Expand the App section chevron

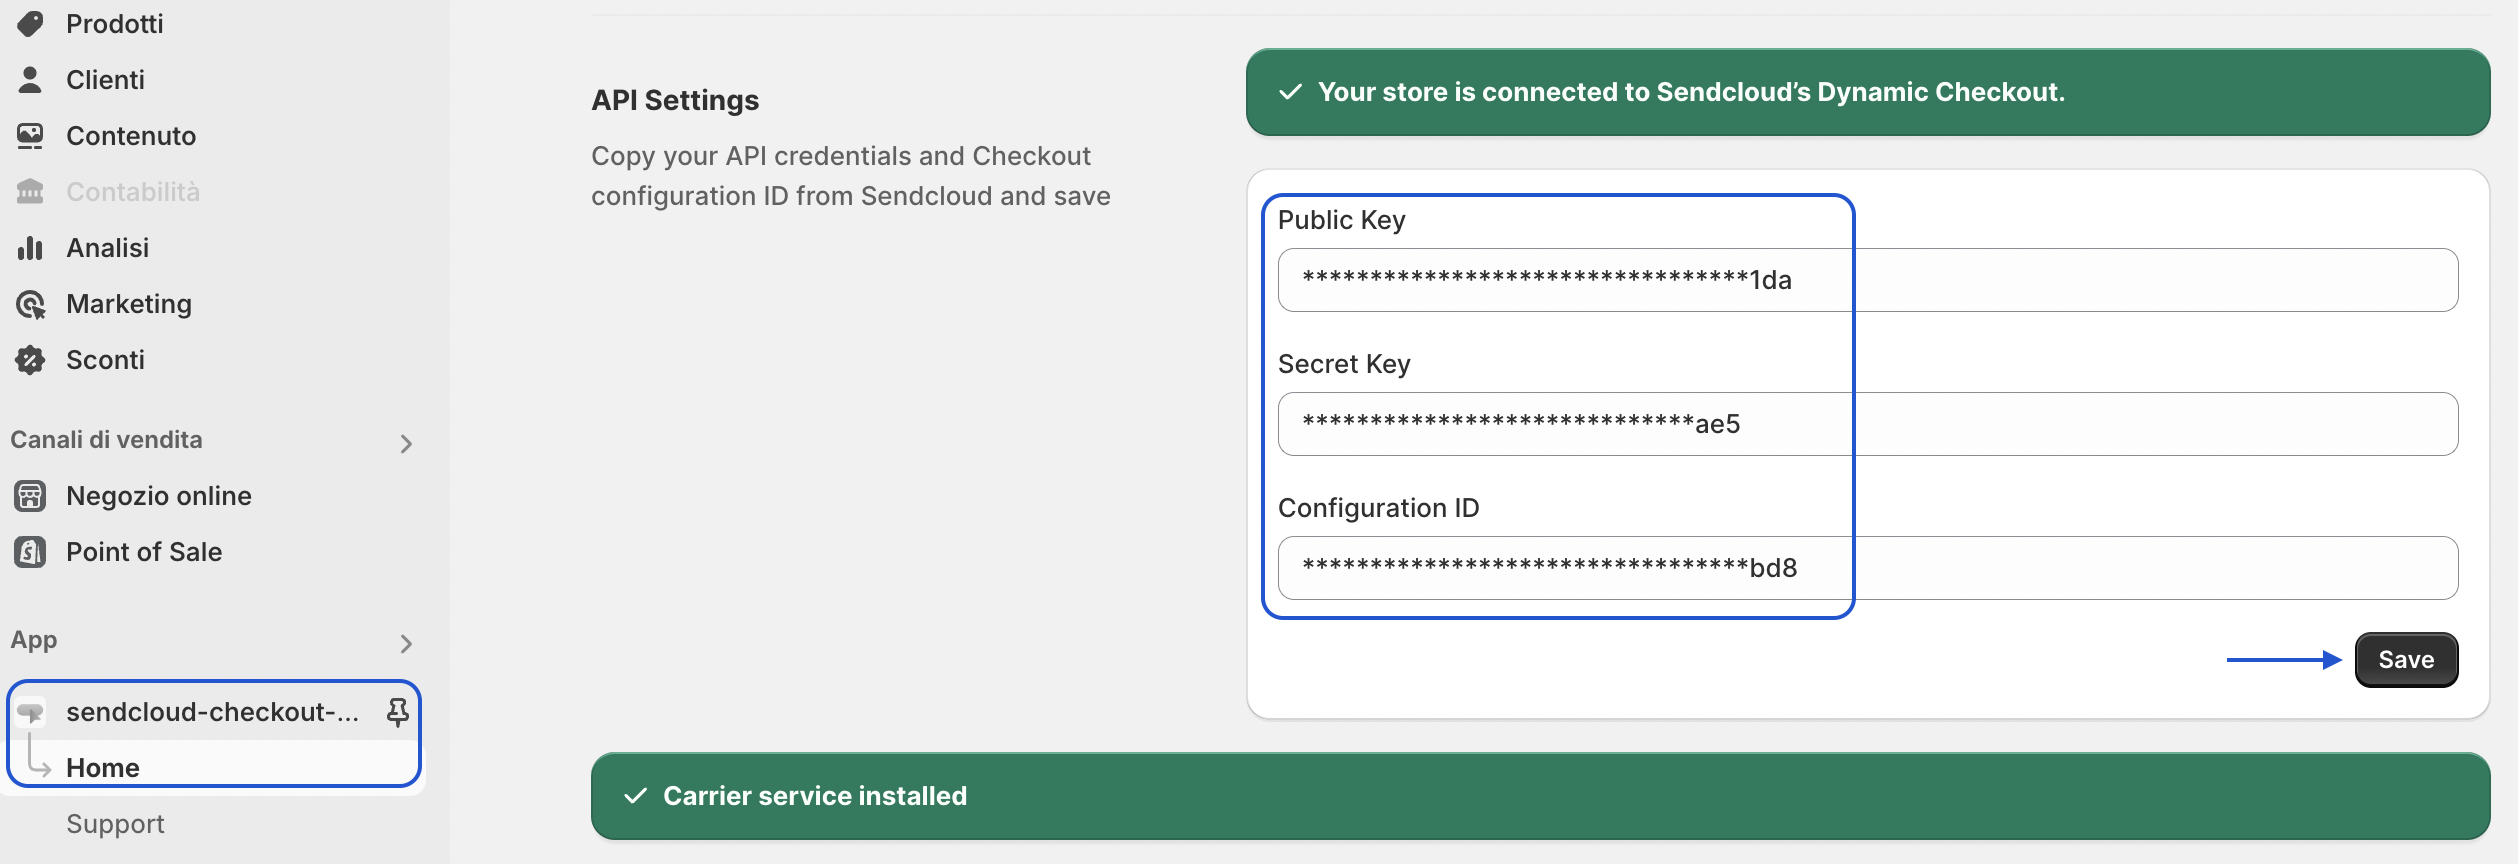405,643
